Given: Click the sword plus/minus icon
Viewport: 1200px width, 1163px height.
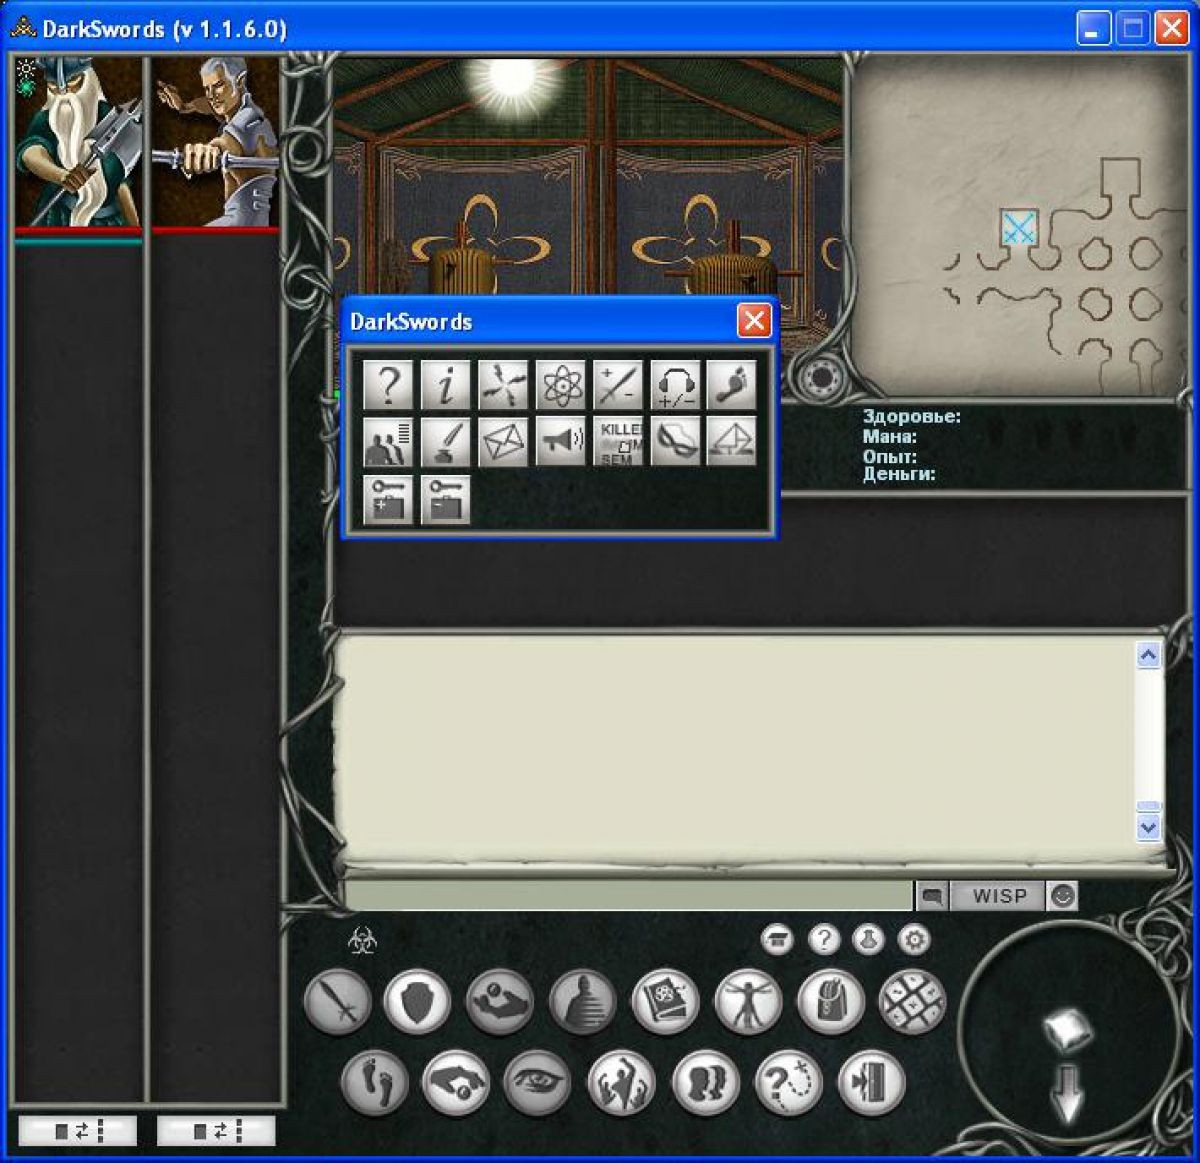Looking at the screenshot, I should click(617, 385).
